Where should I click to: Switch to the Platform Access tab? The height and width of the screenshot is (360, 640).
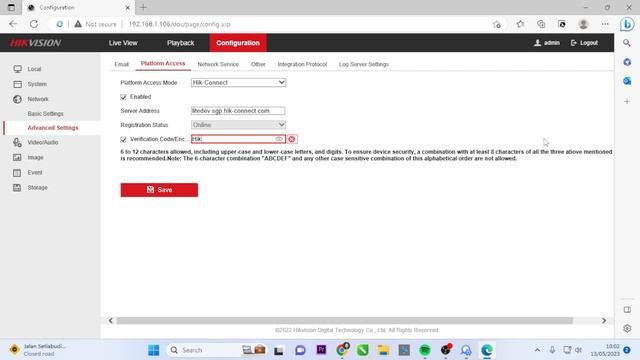pyautogui.click(x=163, y=64)
